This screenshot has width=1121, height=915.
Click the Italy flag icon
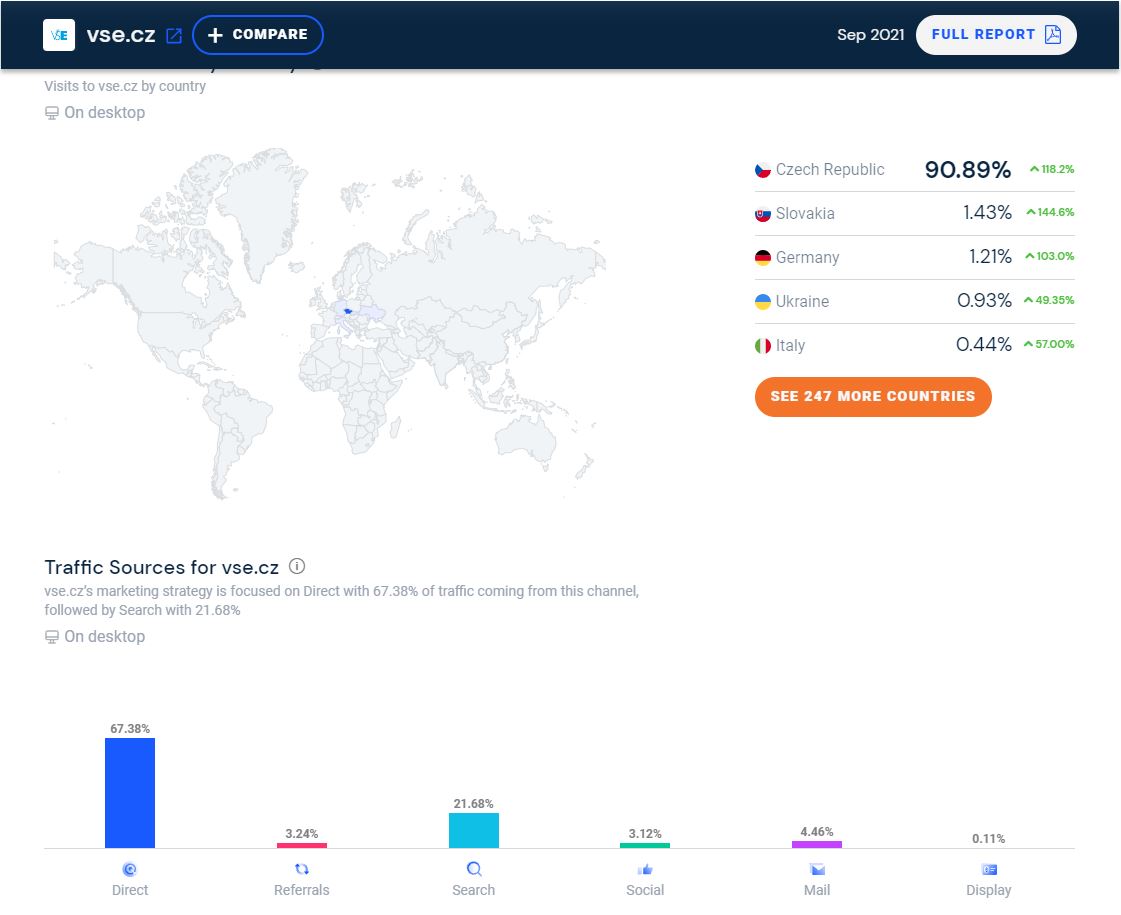coord(763,346)
